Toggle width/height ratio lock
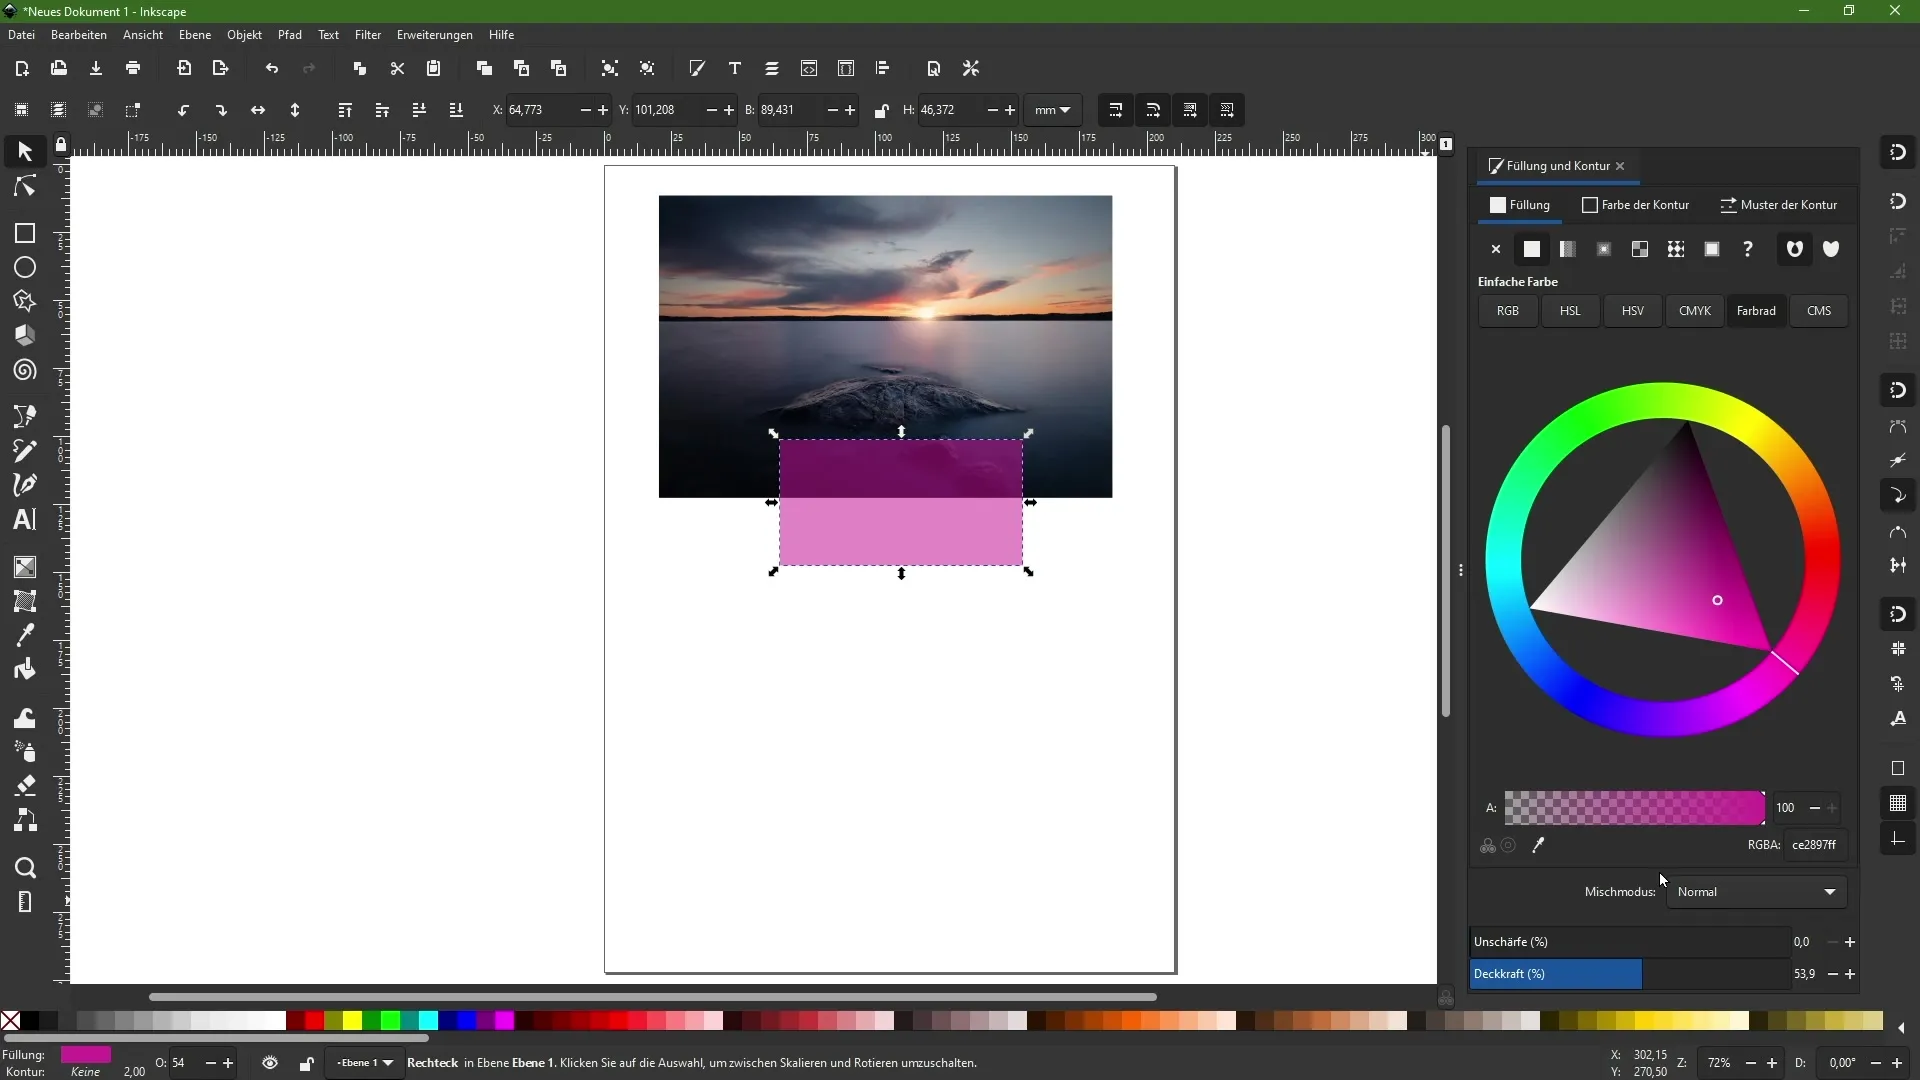The image size is (1920, 1080). pos(881,110)
